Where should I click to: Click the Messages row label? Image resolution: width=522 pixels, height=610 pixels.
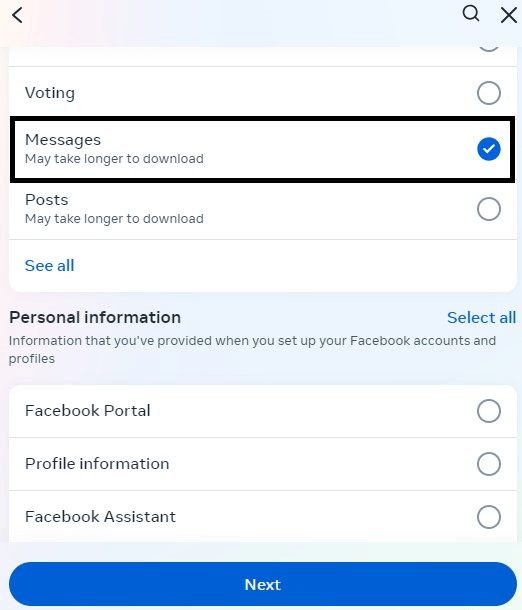click(x=63, y=140)
